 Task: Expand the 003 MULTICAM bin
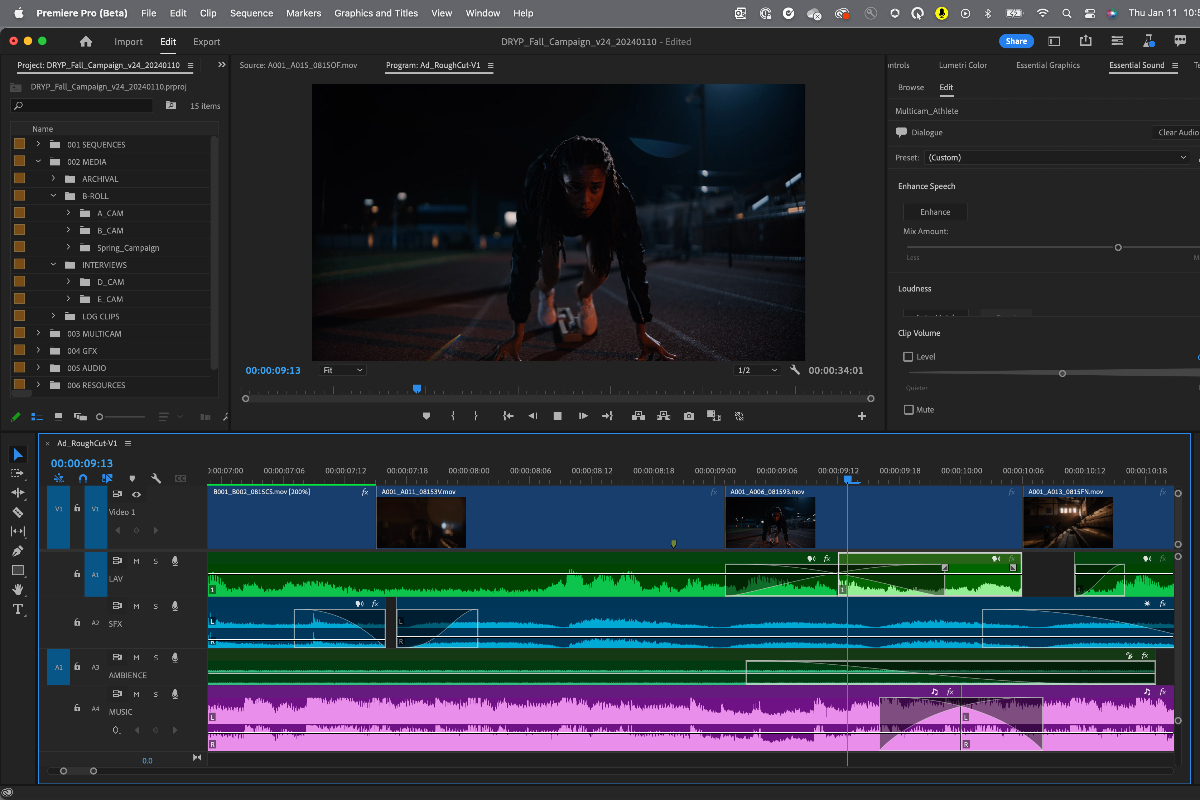(x=38, y=333)
